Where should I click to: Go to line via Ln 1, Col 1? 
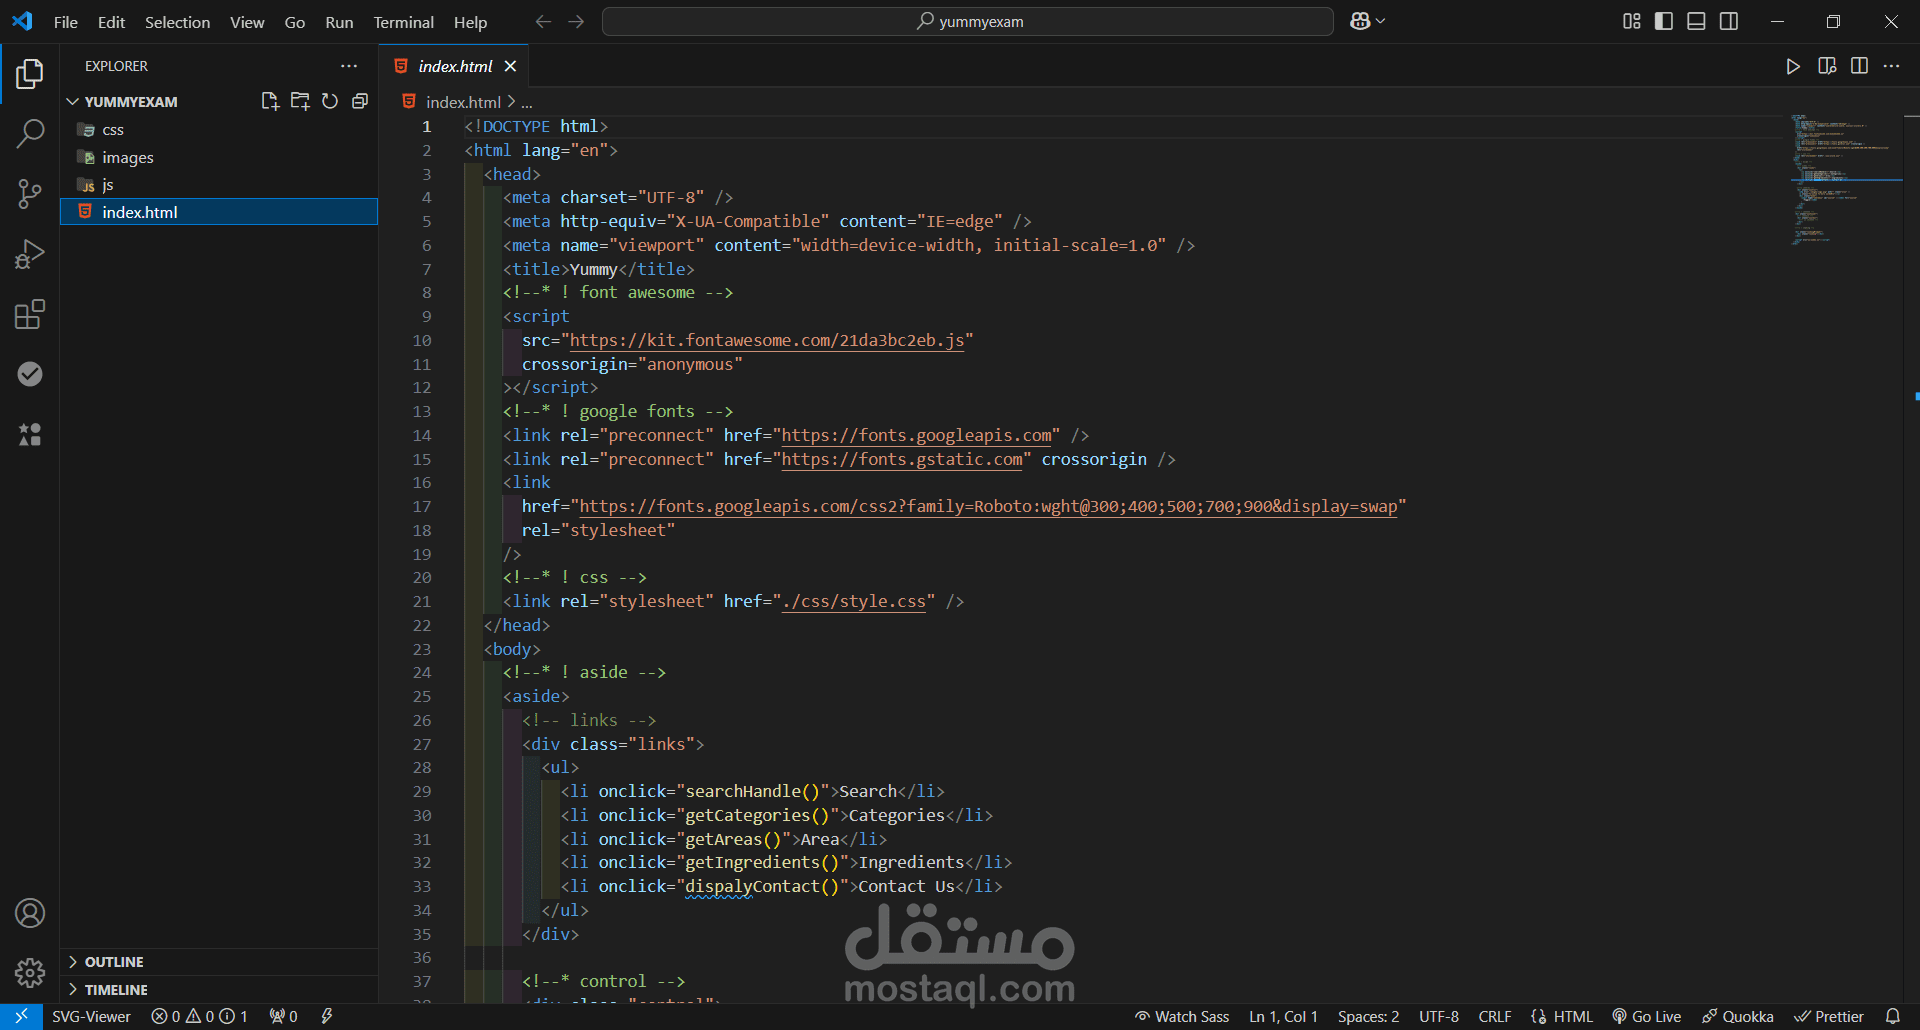(x=1283, y=1016)
